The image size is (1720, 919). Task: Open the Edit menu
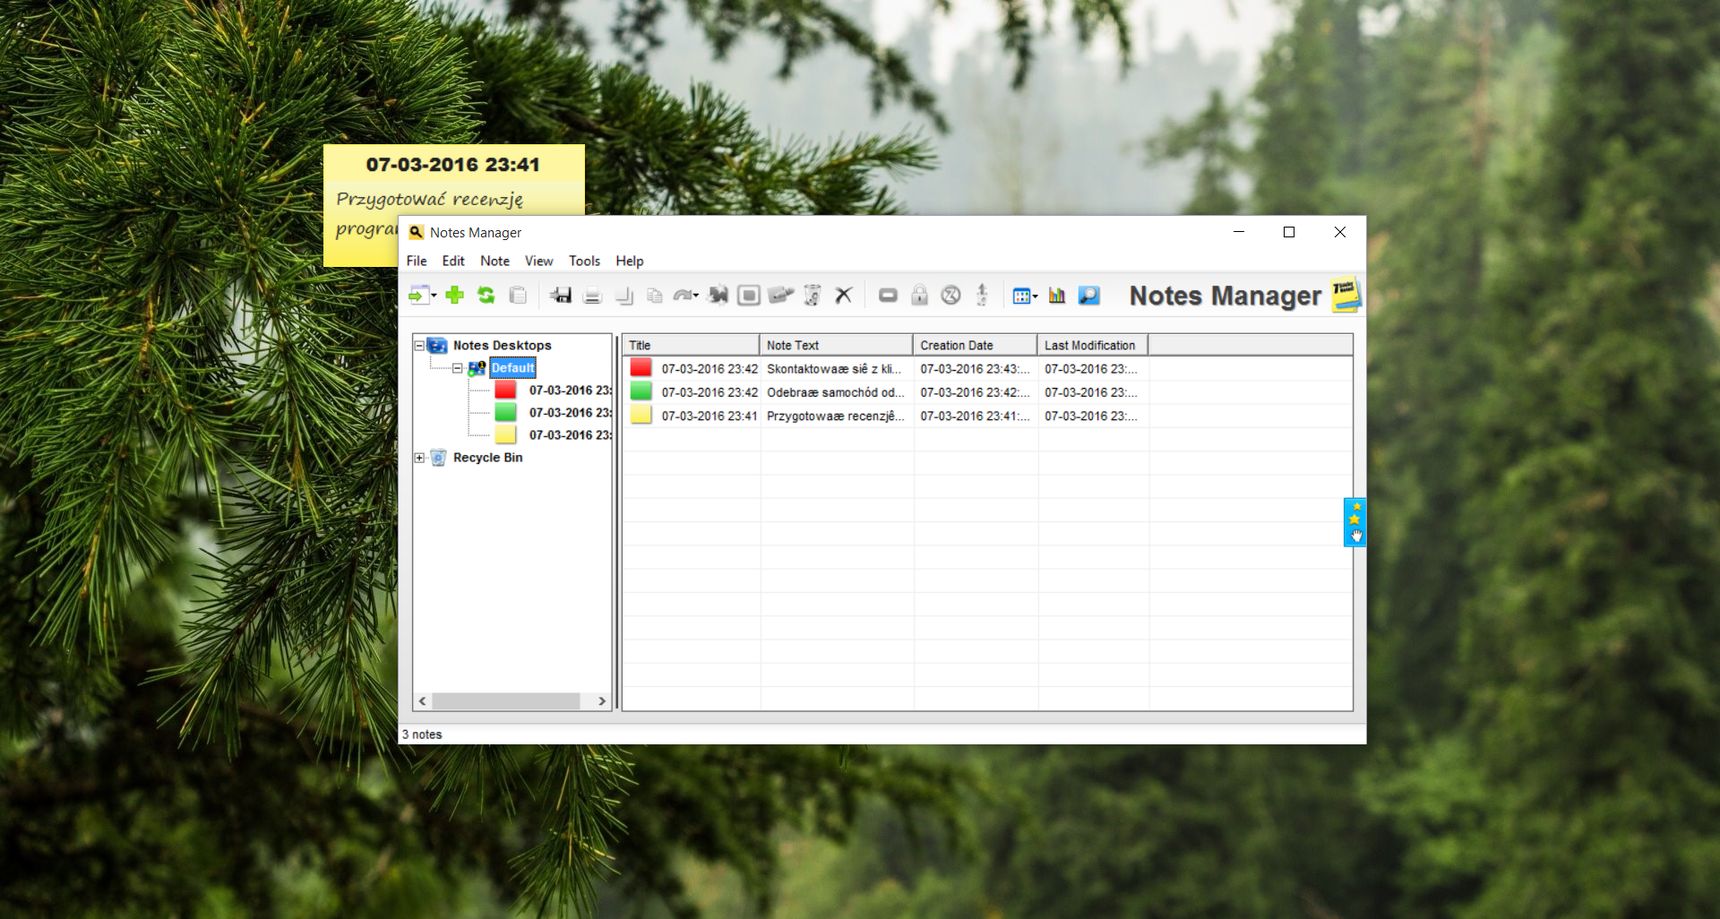click(453, 261)
